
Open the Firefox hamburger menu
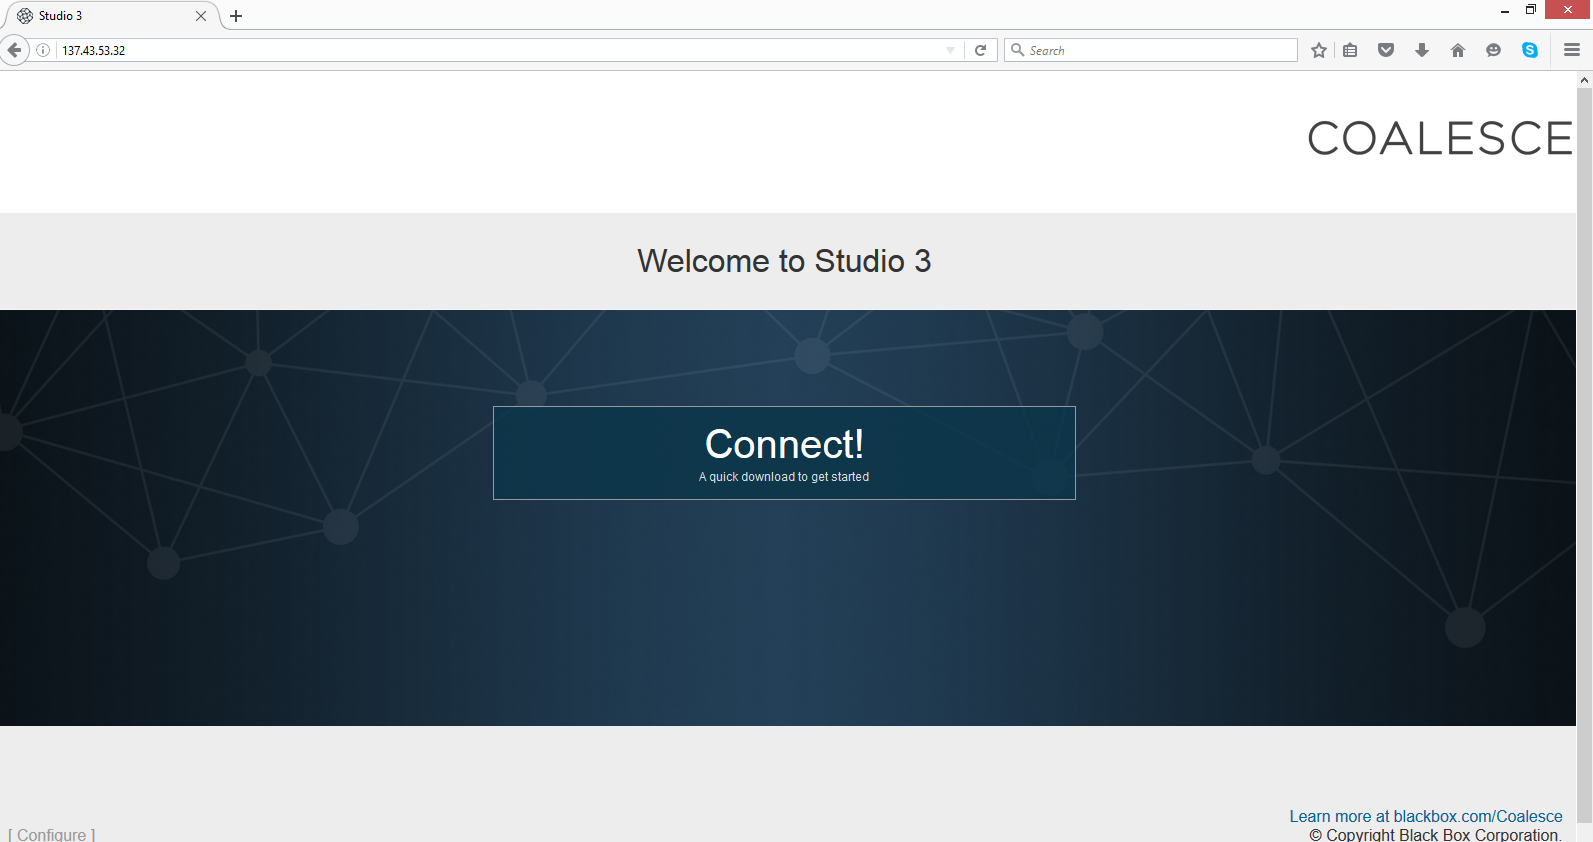point(1572,50)
